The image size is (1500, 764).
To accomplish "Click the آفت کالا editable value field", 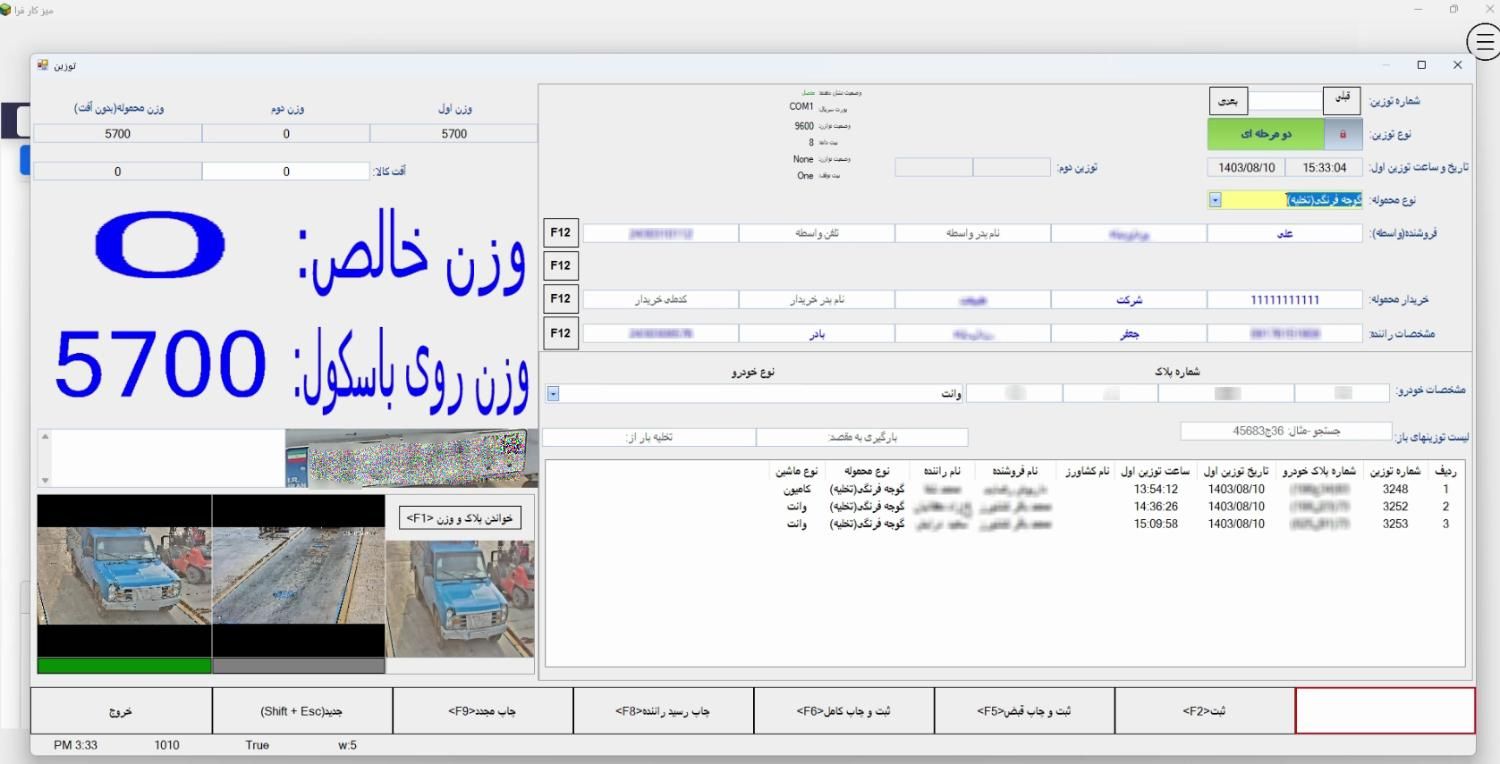I will pyautogui.click(x=286, y=171).
